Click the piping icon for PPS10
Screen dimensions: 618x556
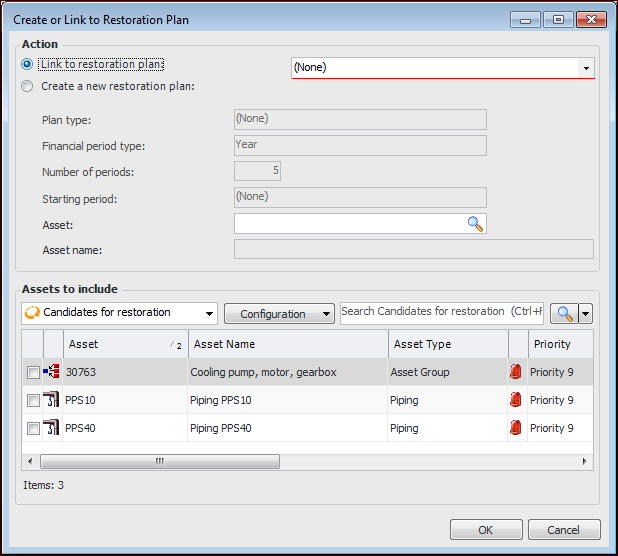[x=52, y=400]
